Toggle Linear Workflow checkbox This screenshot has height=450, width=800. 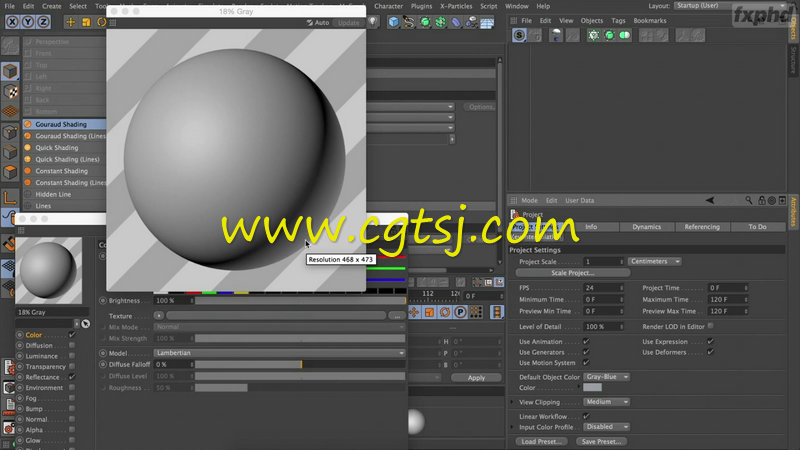pyautogui.click(x=586, y=416)
